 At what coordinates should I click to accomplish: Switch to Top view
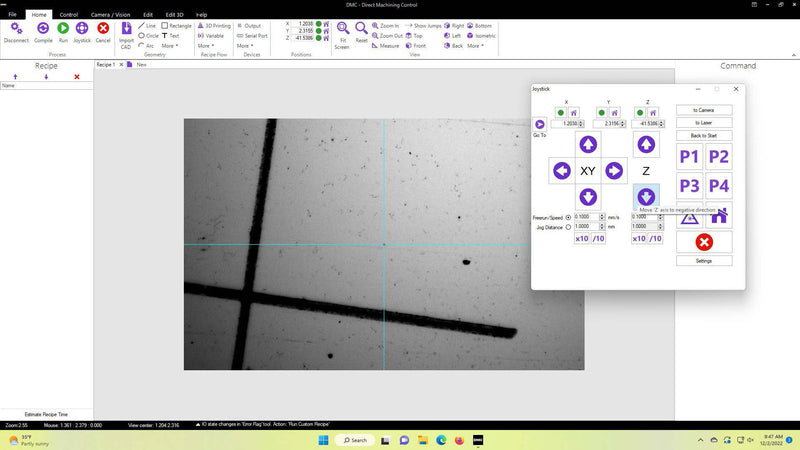click(414, 36)
